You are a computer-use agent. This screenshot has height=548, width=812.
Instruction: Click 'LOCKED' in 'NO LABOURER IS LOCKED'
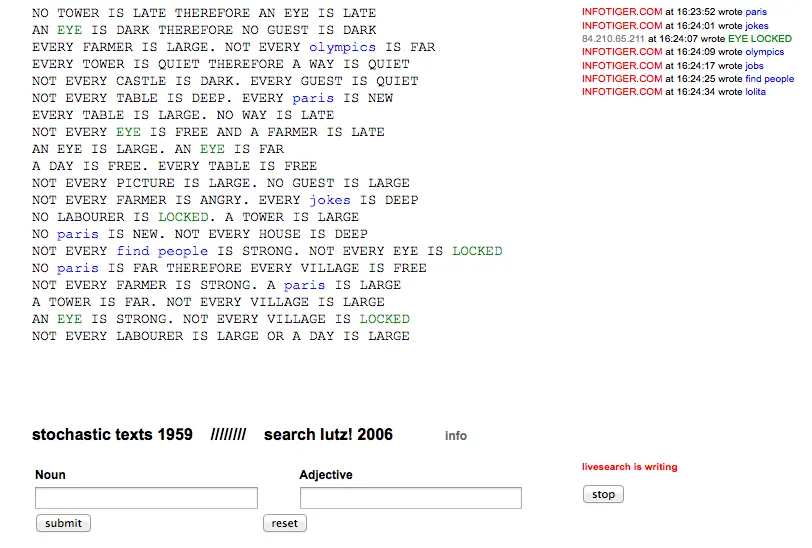click(183, 217)
